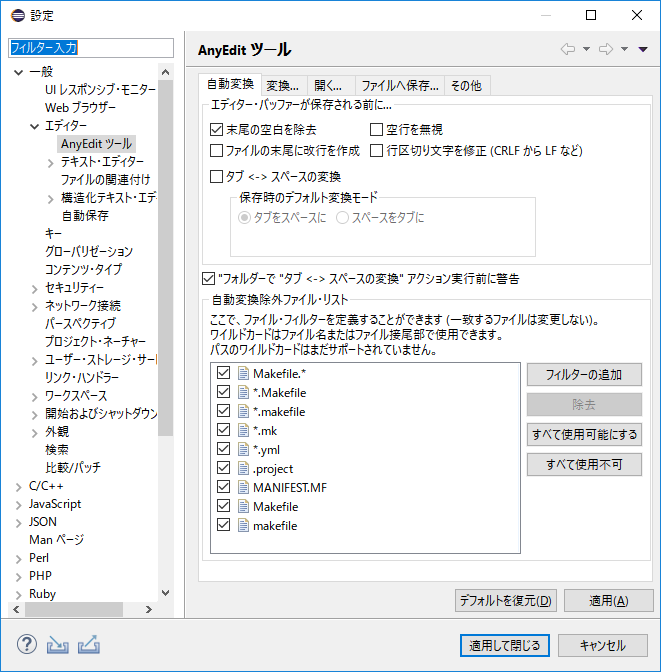Select キー in the tree

coord(53,234)
